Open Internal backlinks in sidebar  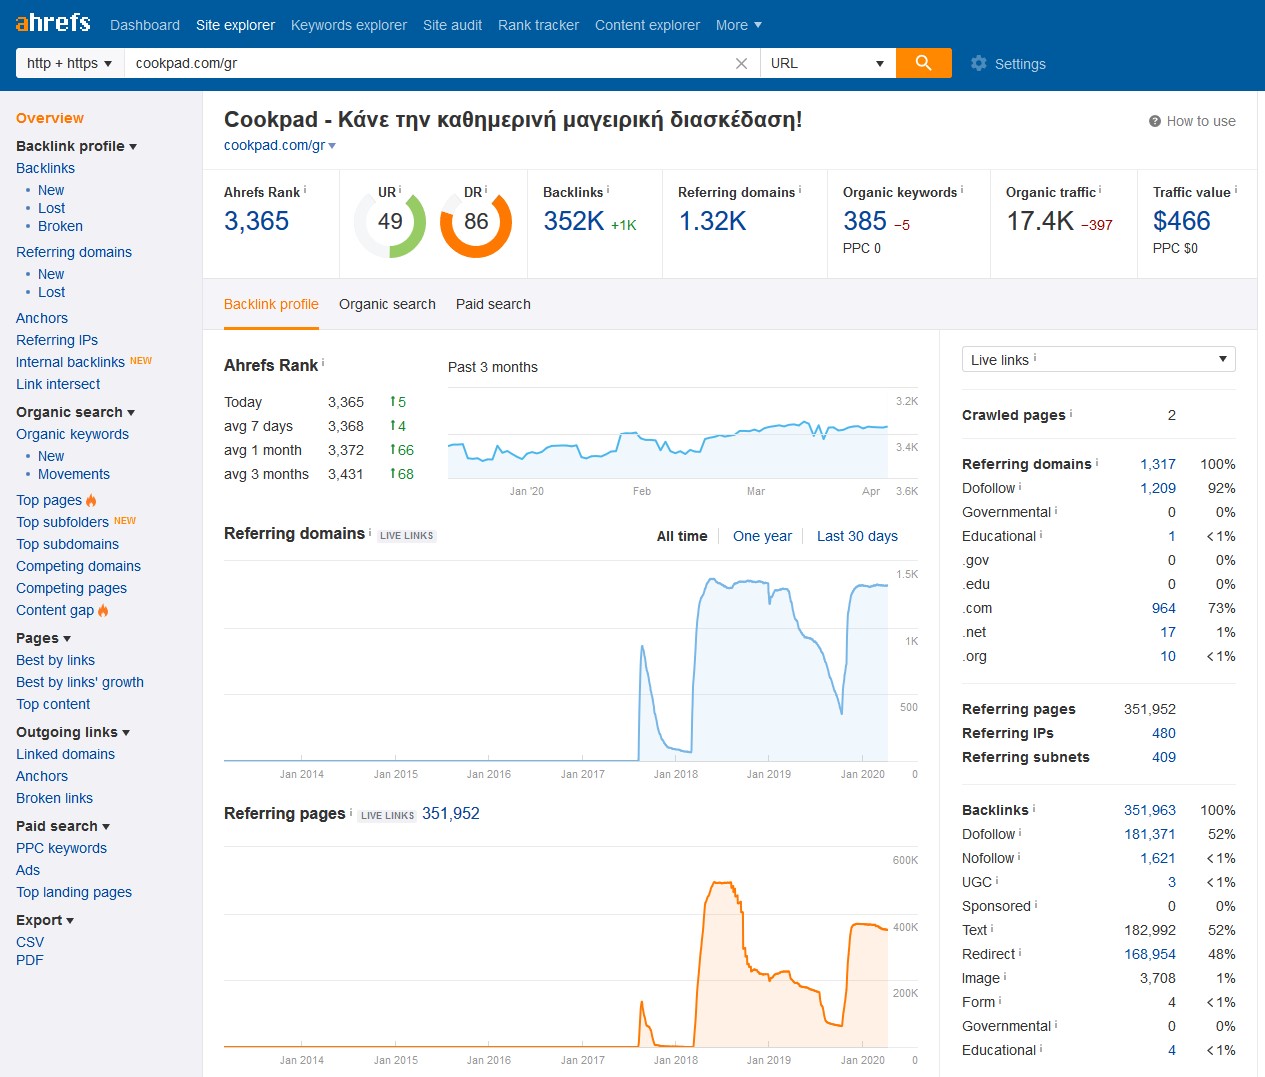pyautogui.click(x=70, y=362)
